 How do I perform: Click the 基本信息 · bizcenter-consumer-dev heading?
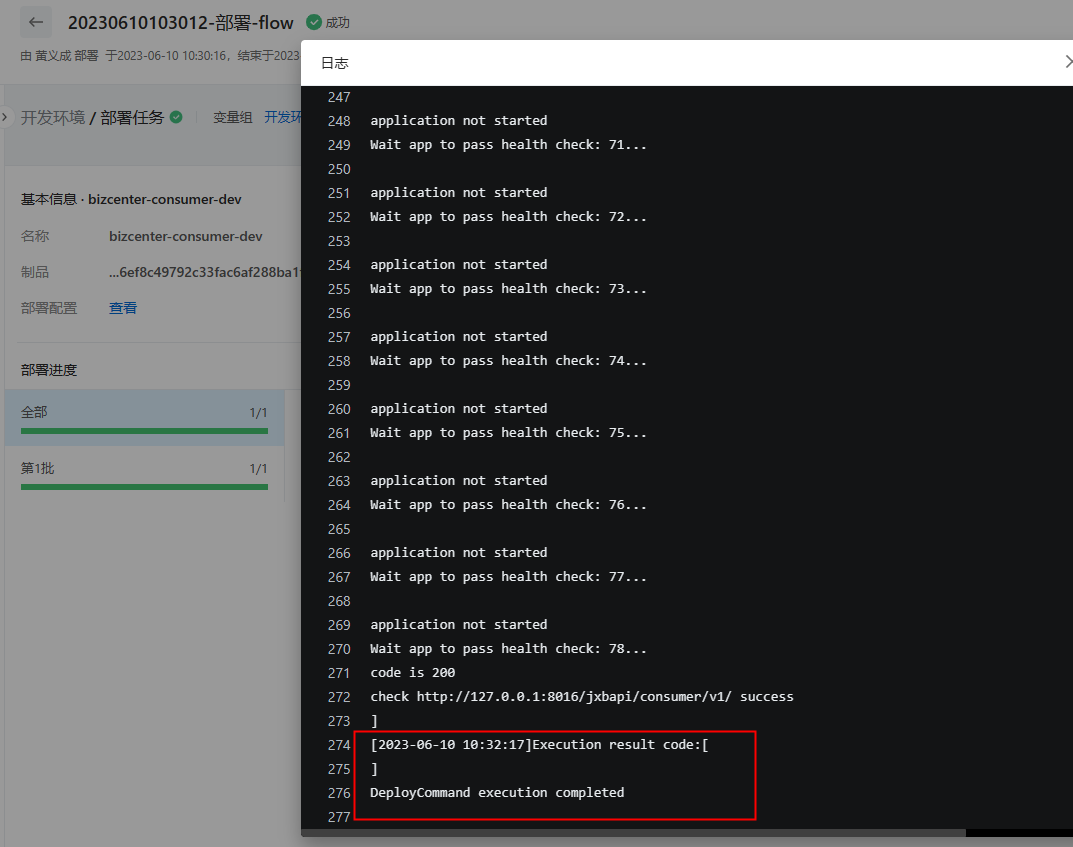(x=131, y=199)
